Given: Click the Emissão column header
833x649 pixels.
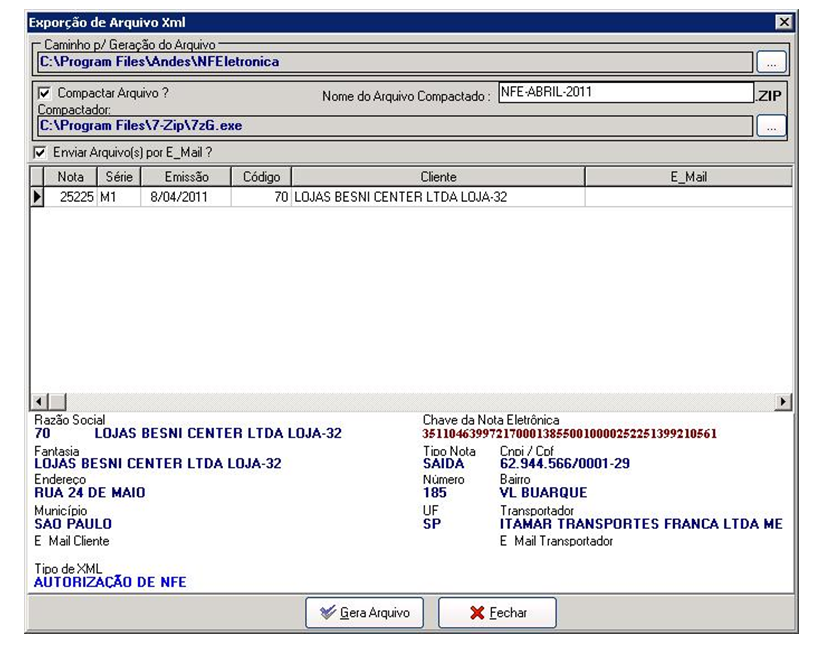Looking at the screenshot, I should tap(186, 177).
